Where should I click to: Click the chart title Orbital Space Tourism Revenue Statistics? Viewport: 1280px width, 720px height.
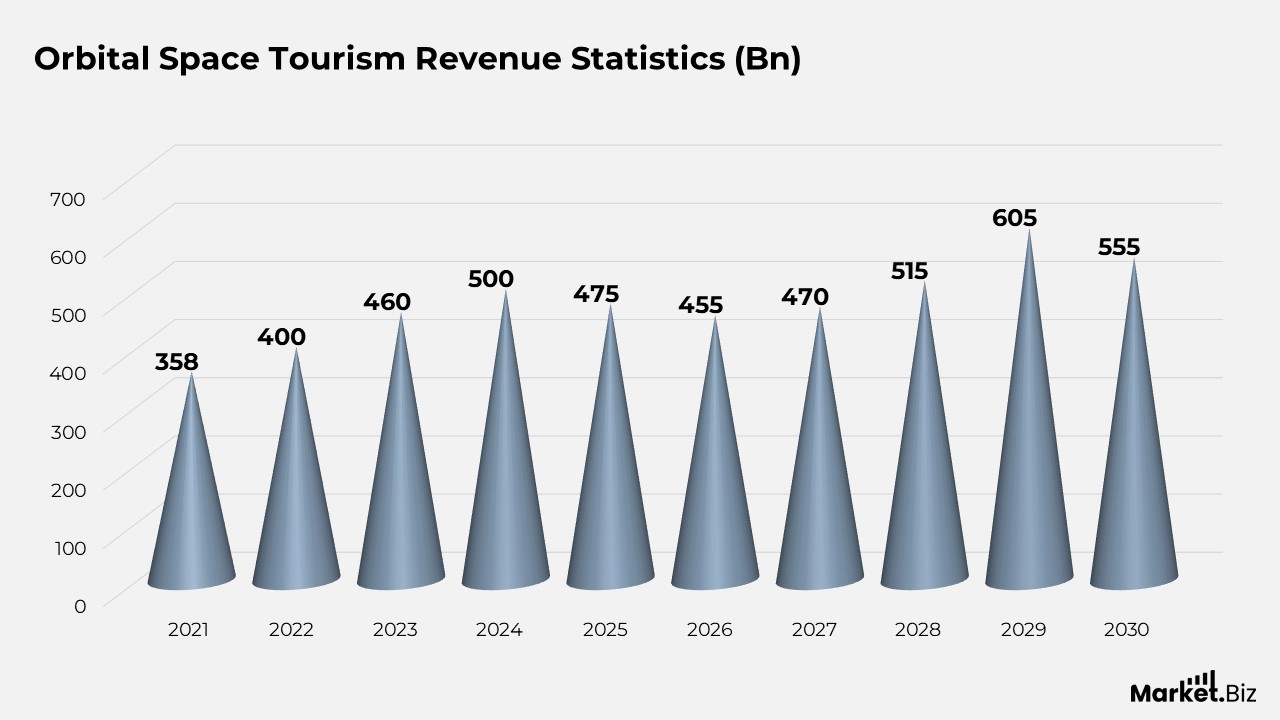click(418, 60)
